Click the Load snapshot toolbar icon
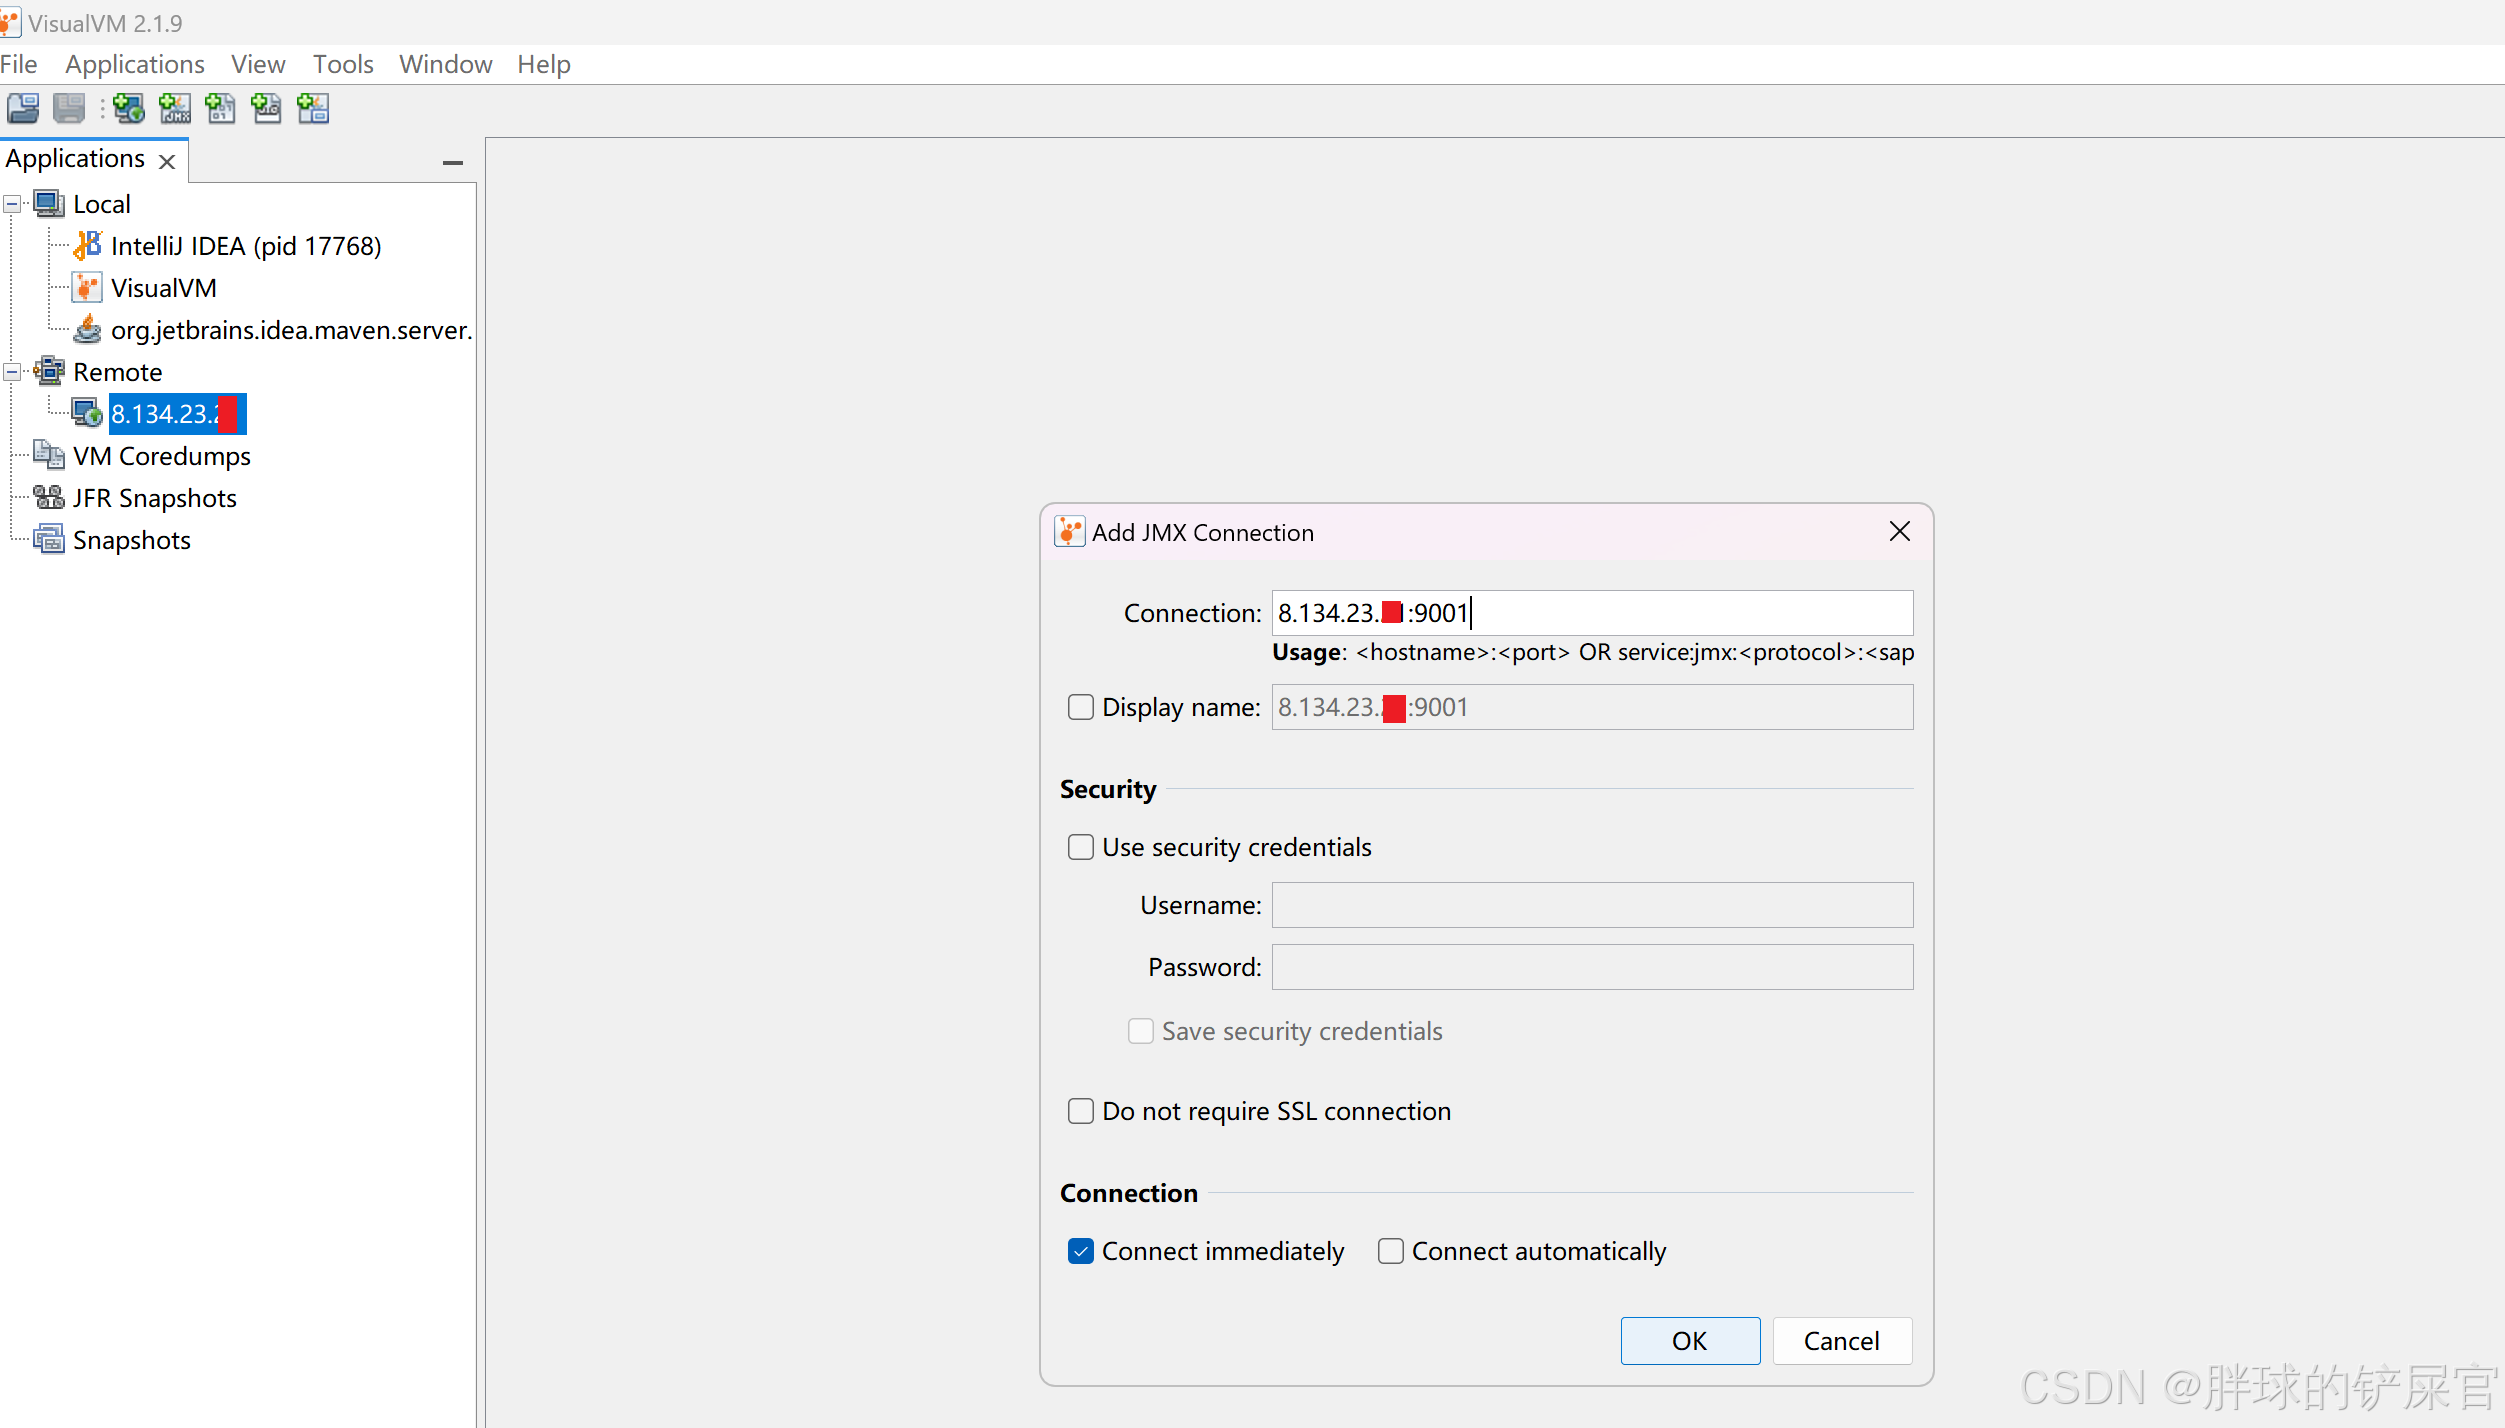This screenshot has height=1428, width=2505. [23, 108]
